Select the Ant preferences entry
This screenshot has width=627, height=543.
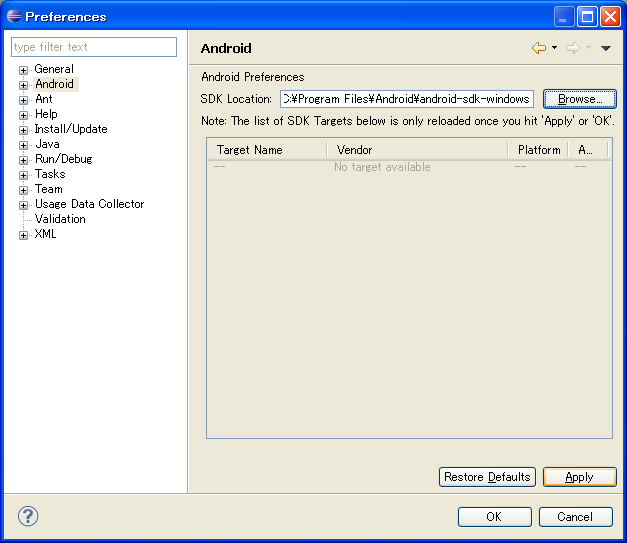[43, 99]
